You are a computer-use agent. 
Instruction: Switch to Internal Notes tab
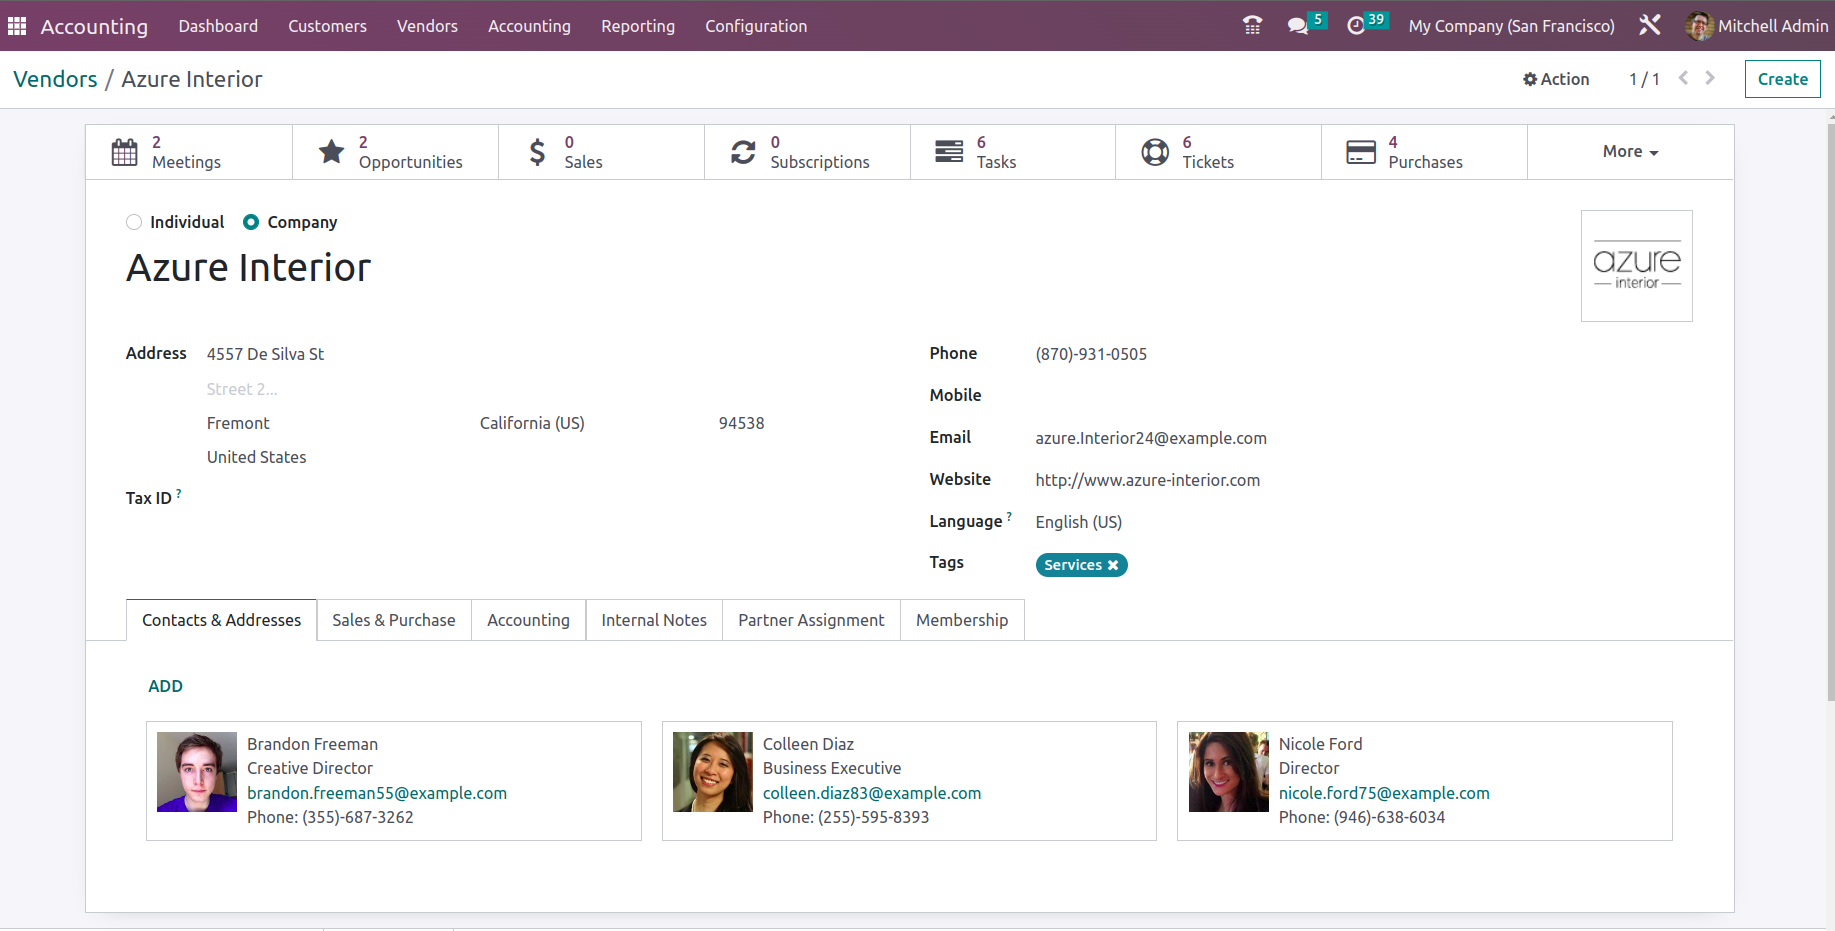(654, 620)
